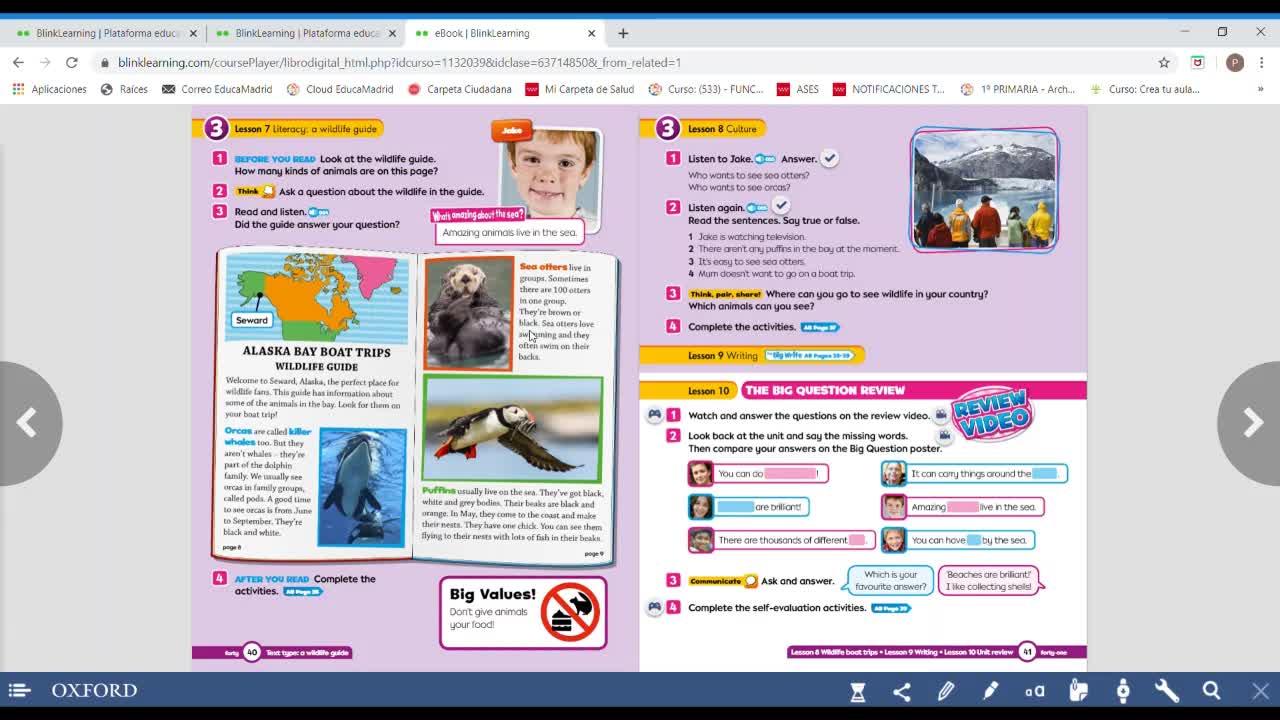Screen dimensions: 1280x720
Task: Click the Review Video badge
Action: tap(992, 411)
